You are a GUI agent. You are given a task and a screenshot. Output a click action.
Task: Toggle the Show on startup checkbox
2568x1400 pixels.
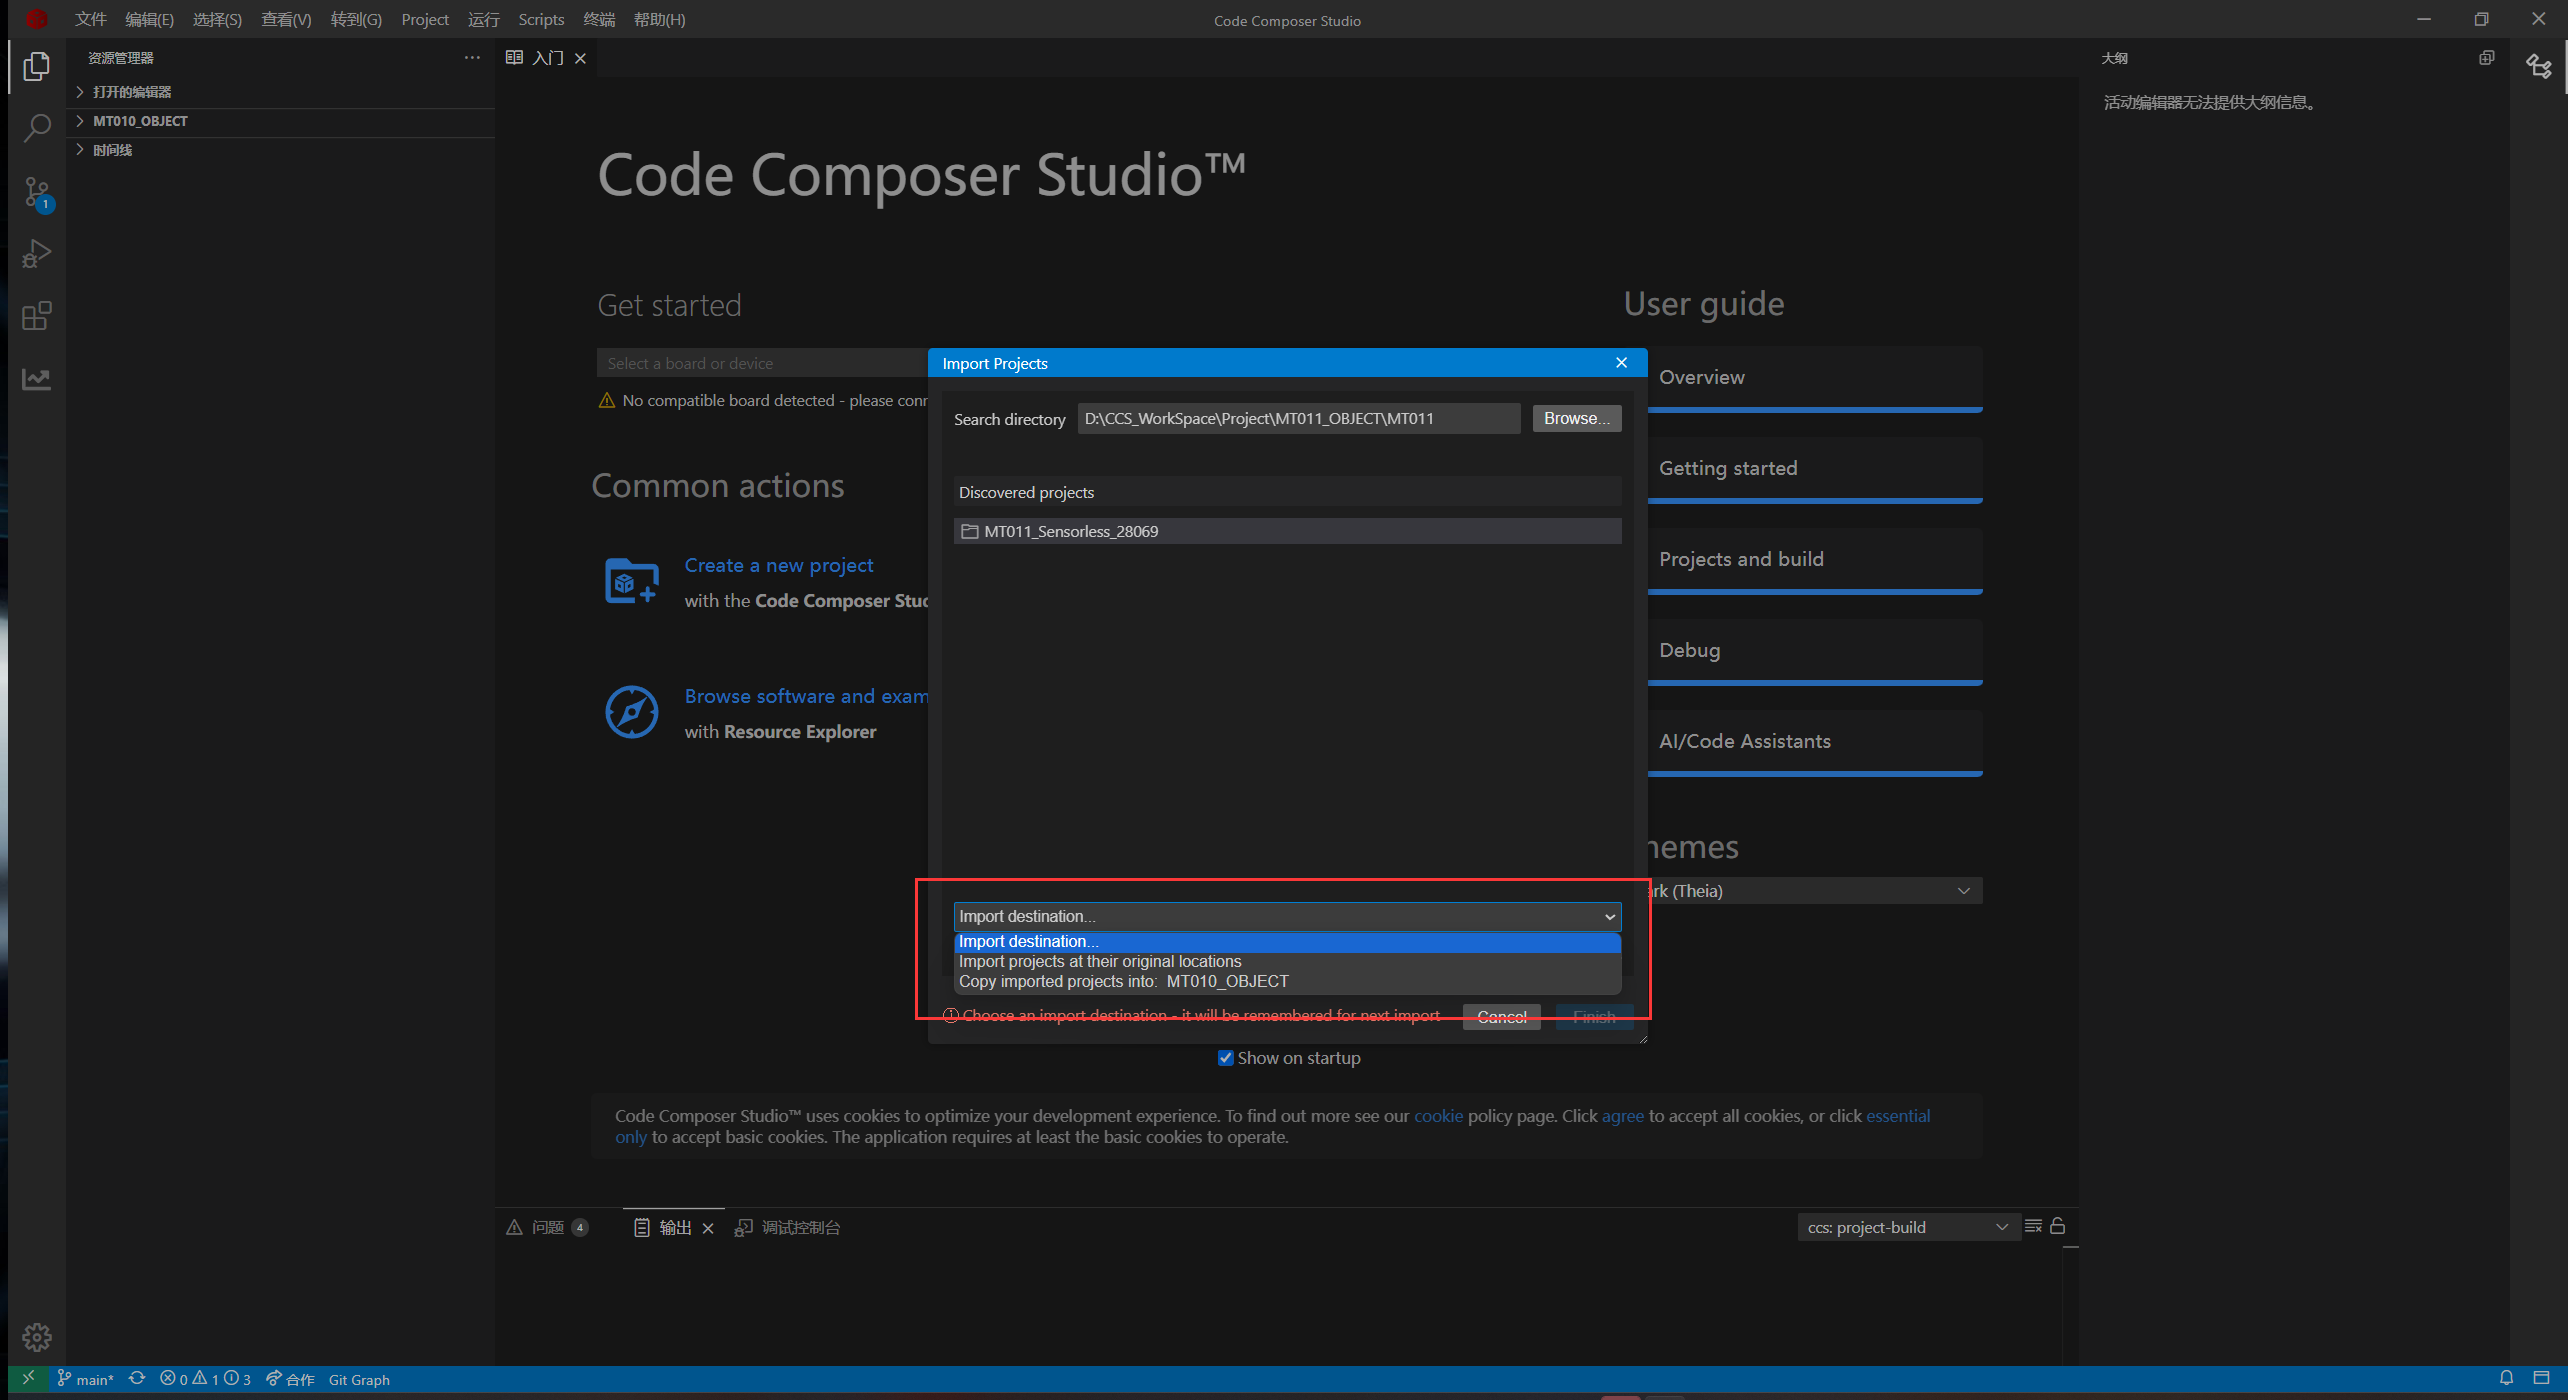[1225, 1058]
